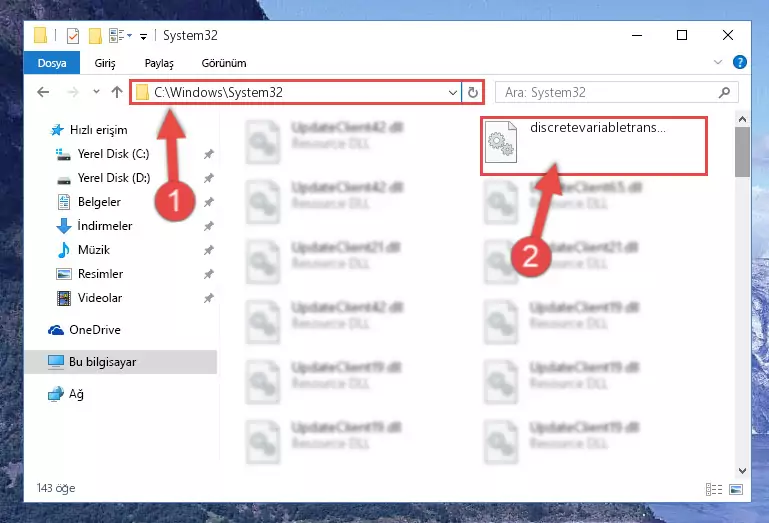Open Videolar folder in sidebar
This screenshot has width=769, height=523.
pyautogui.click(x=100, y=298)
